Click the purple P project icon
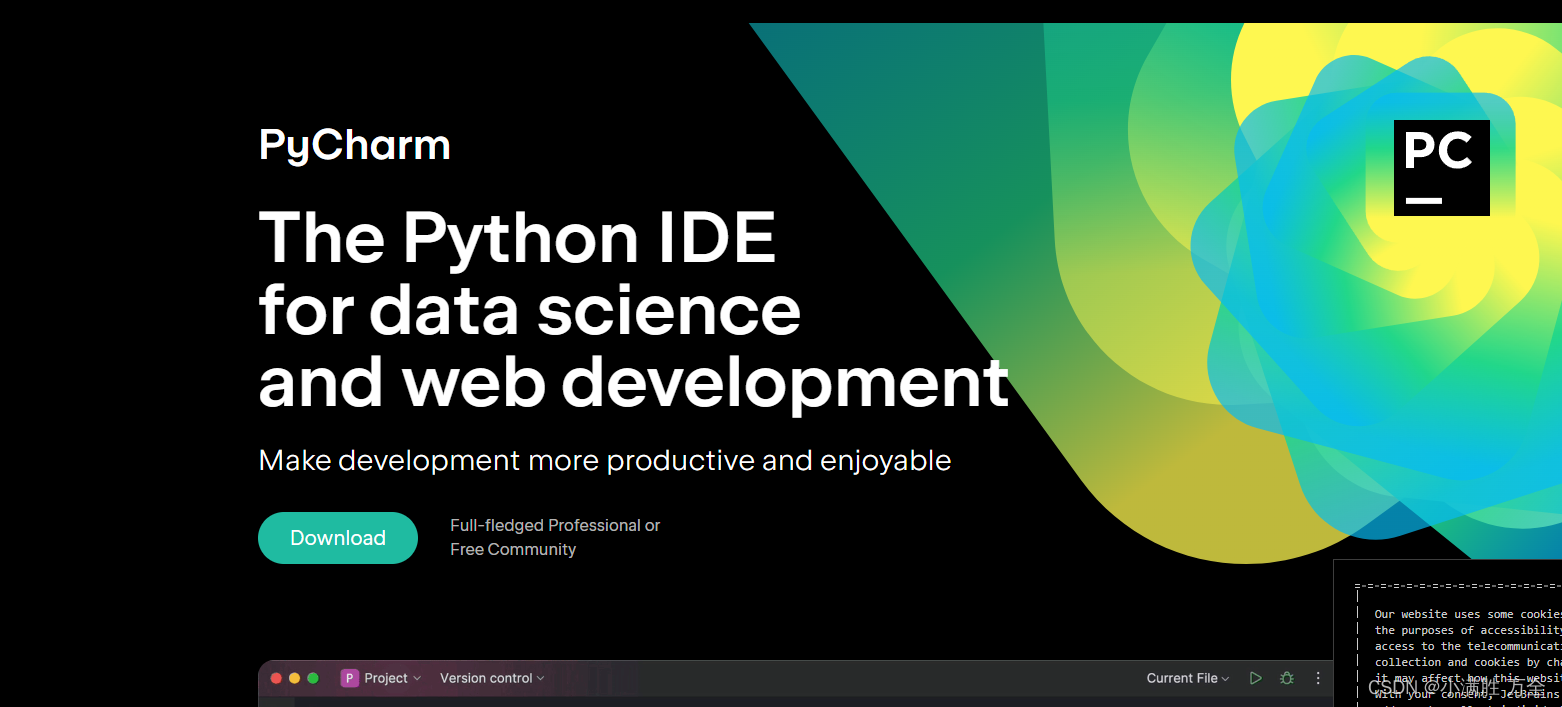This screenshot has width=1562, height=707. tap(350, 678)
